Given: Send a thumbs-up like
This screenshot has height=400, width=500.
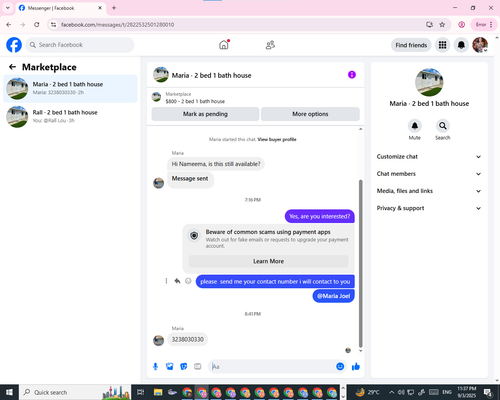Looking at the screenshot, I should click(x=356, y=367).
